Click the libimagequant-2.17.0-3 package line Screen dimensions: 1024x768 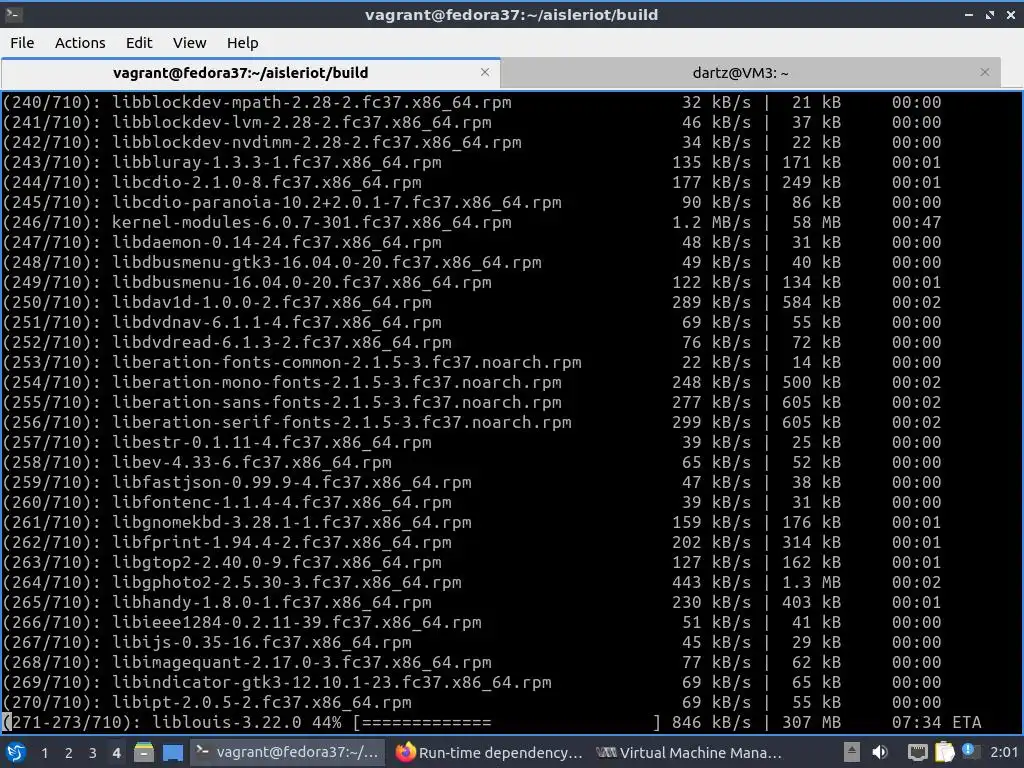coord(472,662)
